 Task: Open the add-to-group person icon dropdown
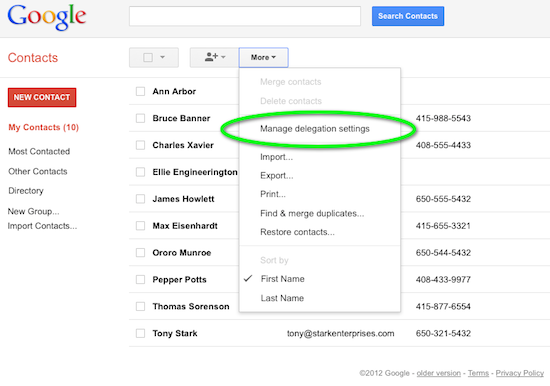214,57
